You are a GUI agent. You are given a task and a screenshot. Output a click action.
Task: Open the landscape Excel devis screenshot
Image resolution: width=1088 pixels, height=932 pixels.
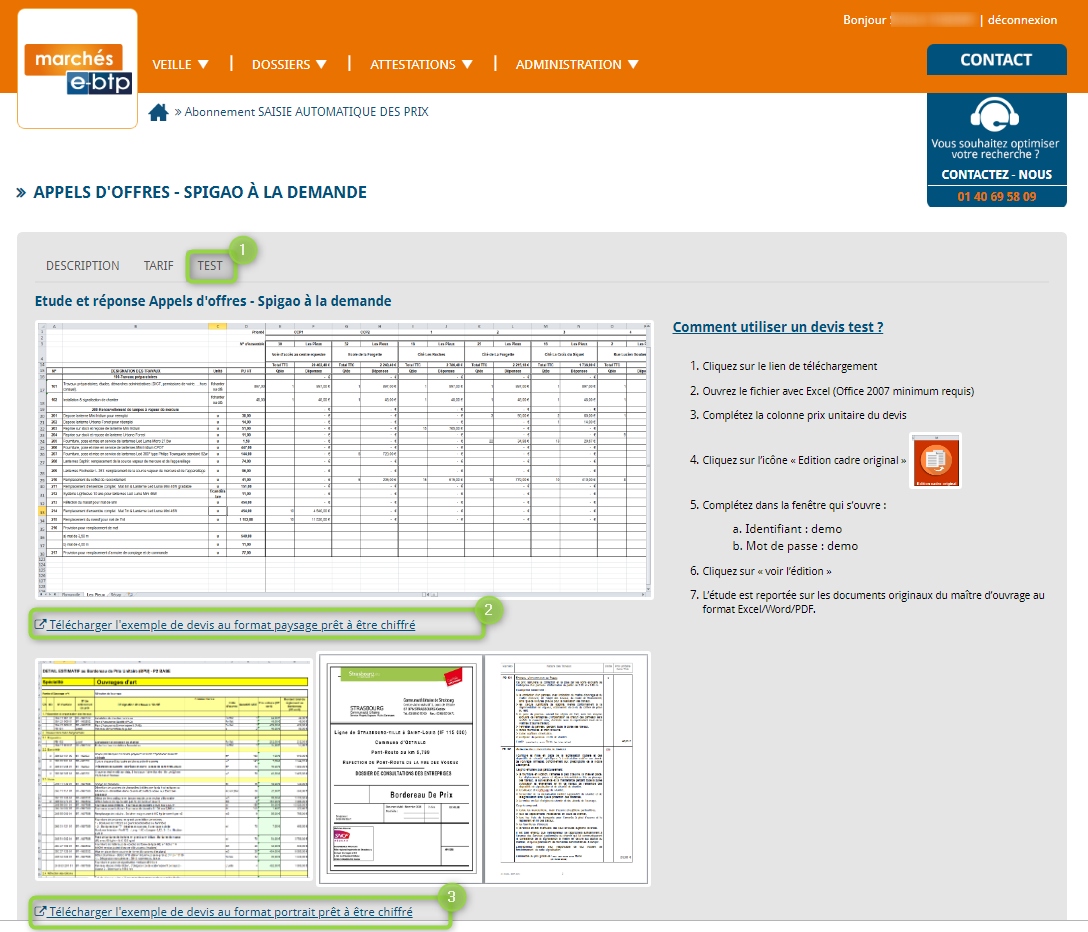344,460
